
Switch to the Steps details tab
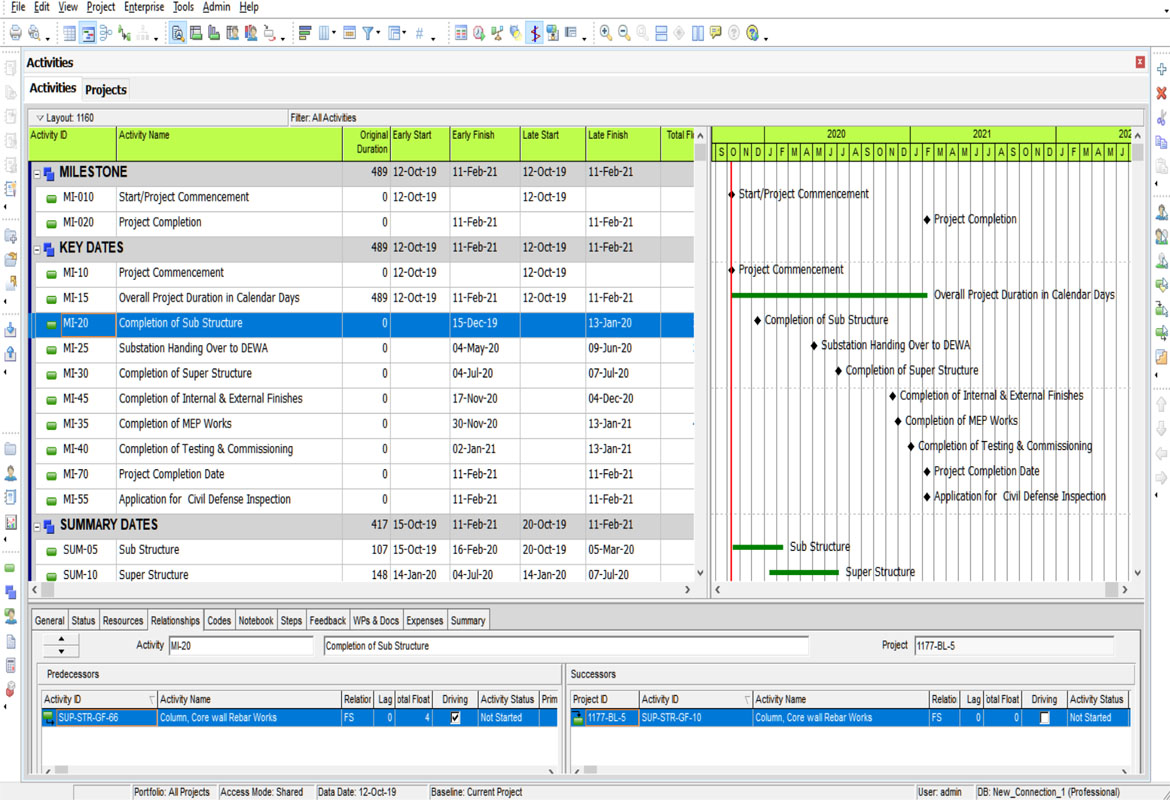click(x=291, y=621)
